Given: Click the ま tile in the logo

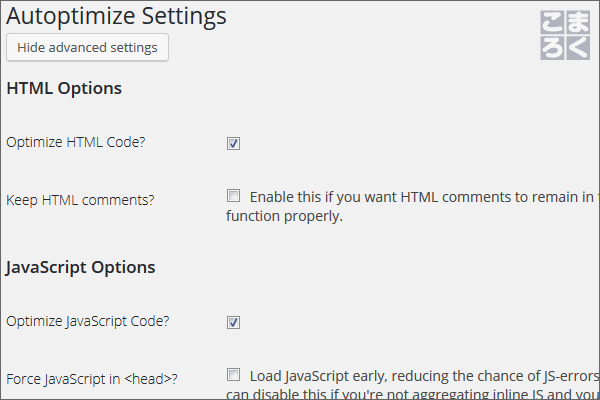Looking at the screenshot, I should 577,23.
